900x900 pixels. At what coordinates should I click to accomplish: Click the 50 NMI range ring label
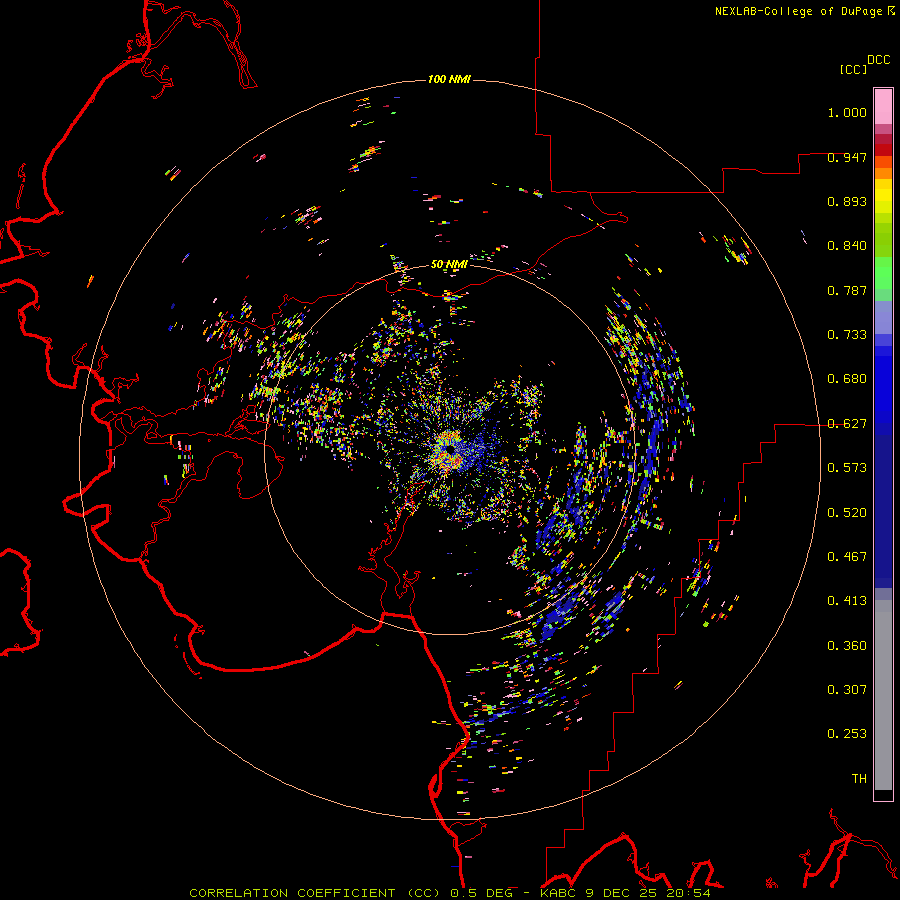(x=449, y=264)
